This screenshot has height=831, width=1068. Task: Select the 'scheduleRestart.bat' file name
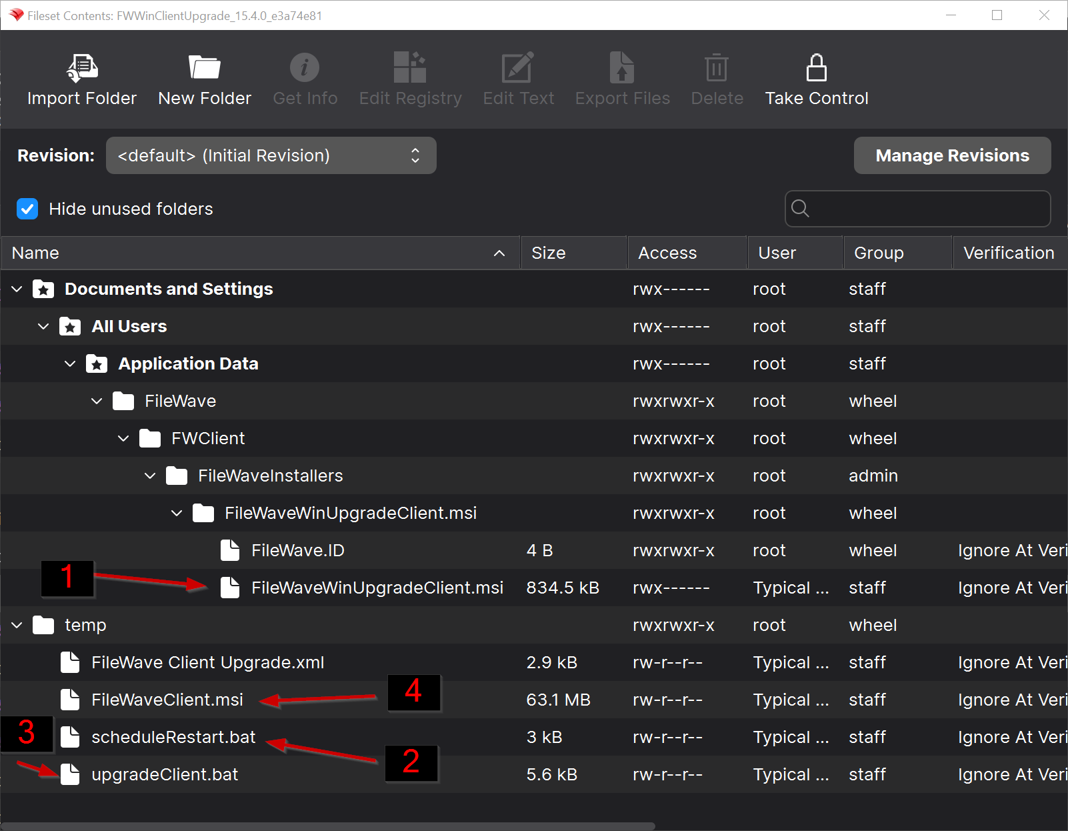pos(173,737)
